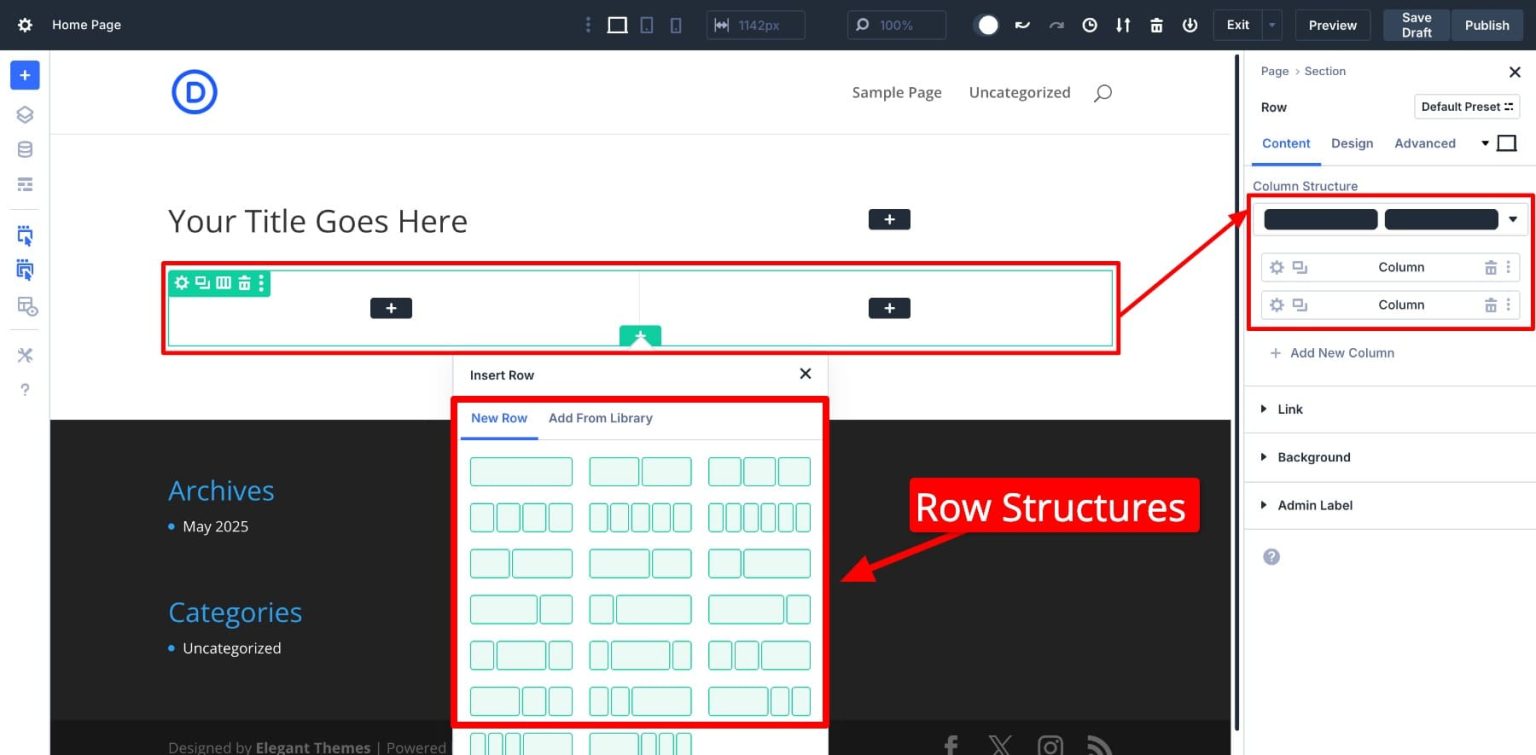This screenshot has width=1536, height=755.
Task: Switch to the Design tab
Action: click(1352, 143)
